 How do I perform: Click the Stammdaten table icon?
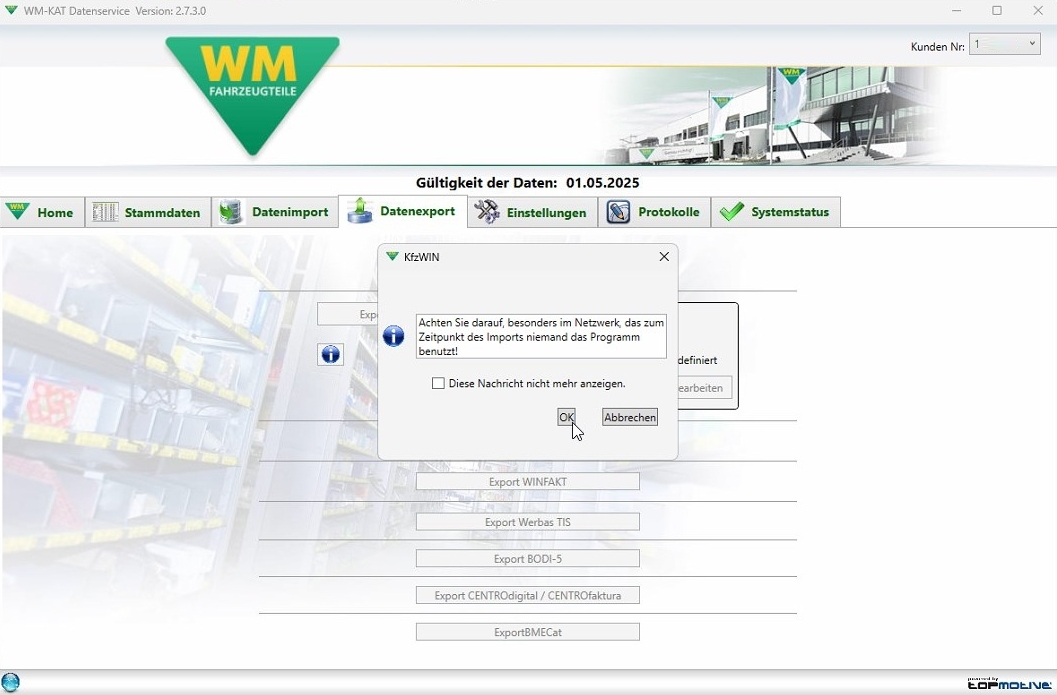(105, 212)
